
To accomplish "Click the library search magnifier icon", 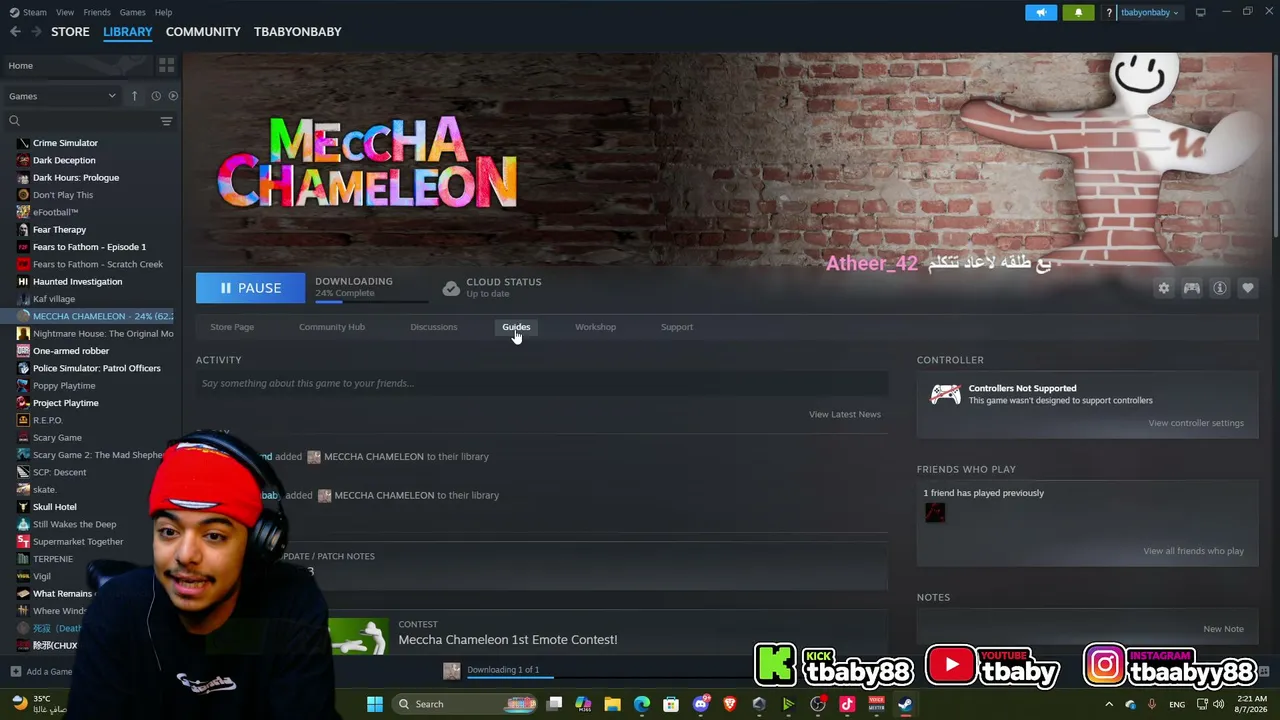I will [x=14, y=121].
